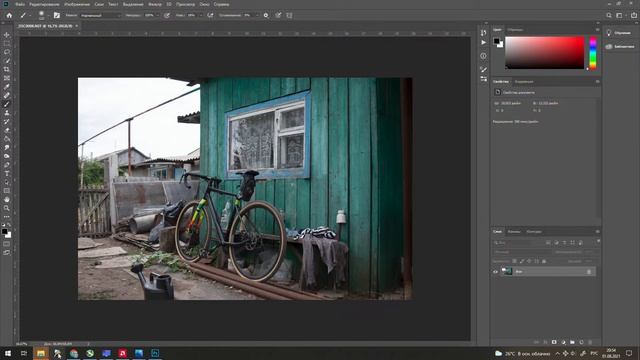Open the search icon at top right
Viewport: 640px width, 360px height.
click(609, 15)
